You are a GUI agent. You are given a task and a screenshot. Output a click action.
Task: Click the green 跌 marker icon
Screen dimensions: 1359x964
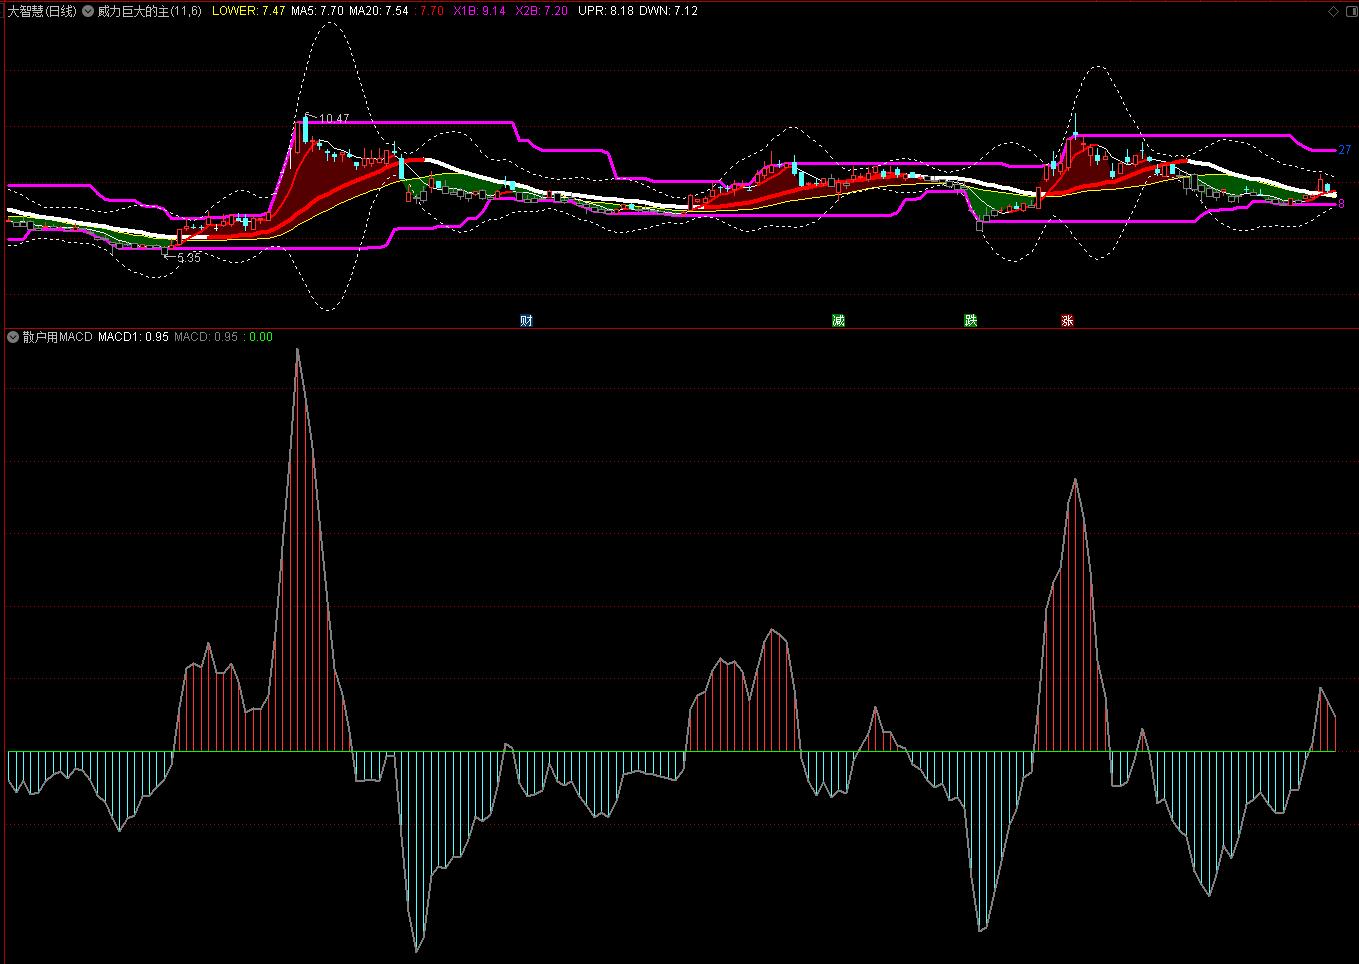(x=970, y=321)
